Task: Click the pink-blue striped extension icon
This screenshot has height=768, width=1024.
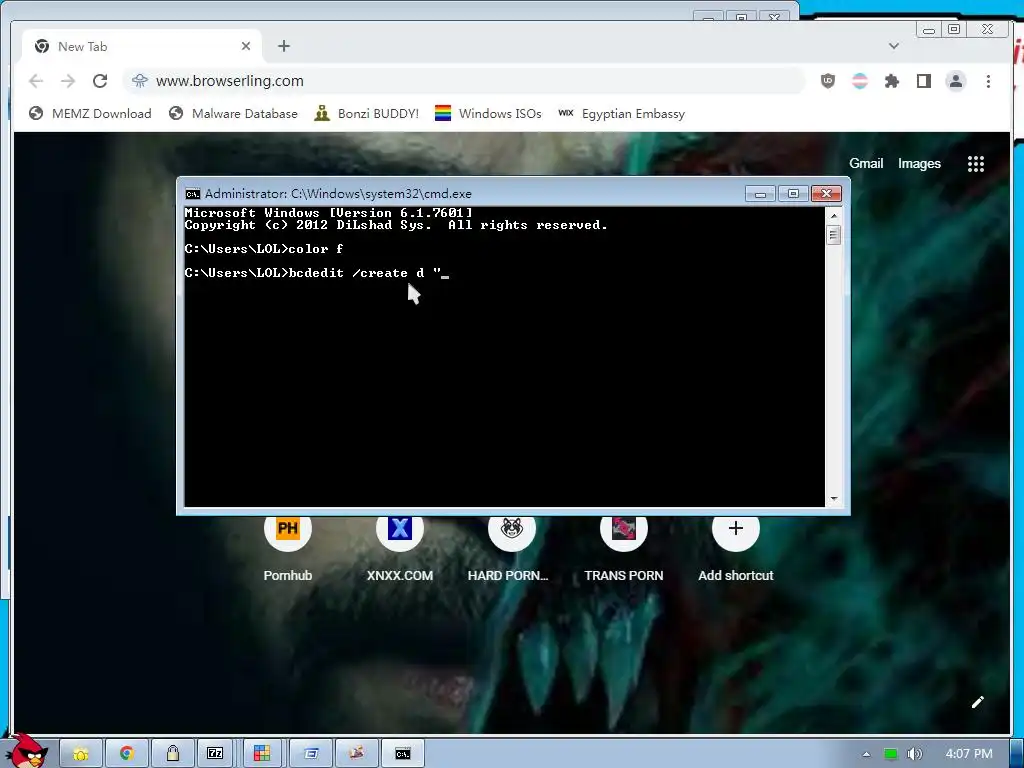Action: click(860, 81)
